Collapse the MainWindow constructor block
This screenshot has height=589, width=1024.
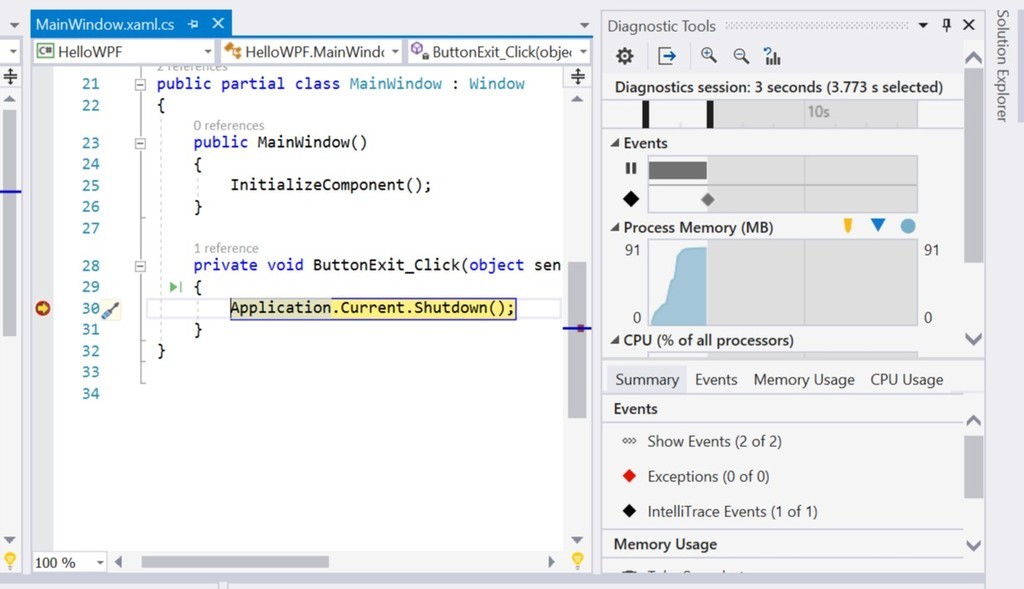[140, 143]
